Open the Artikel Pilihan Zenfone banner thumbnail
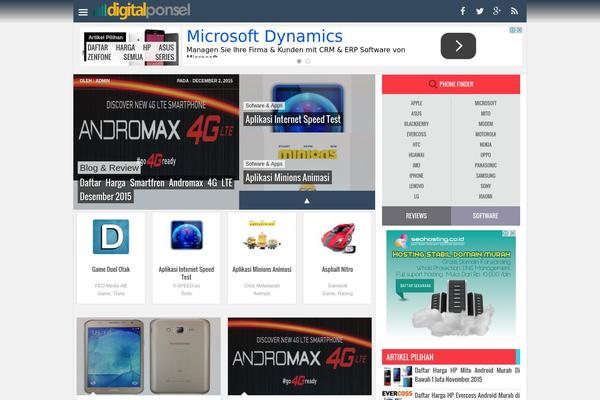Image resolution: width=600 pixels, height=400 pixels. [x=130, y=47]
